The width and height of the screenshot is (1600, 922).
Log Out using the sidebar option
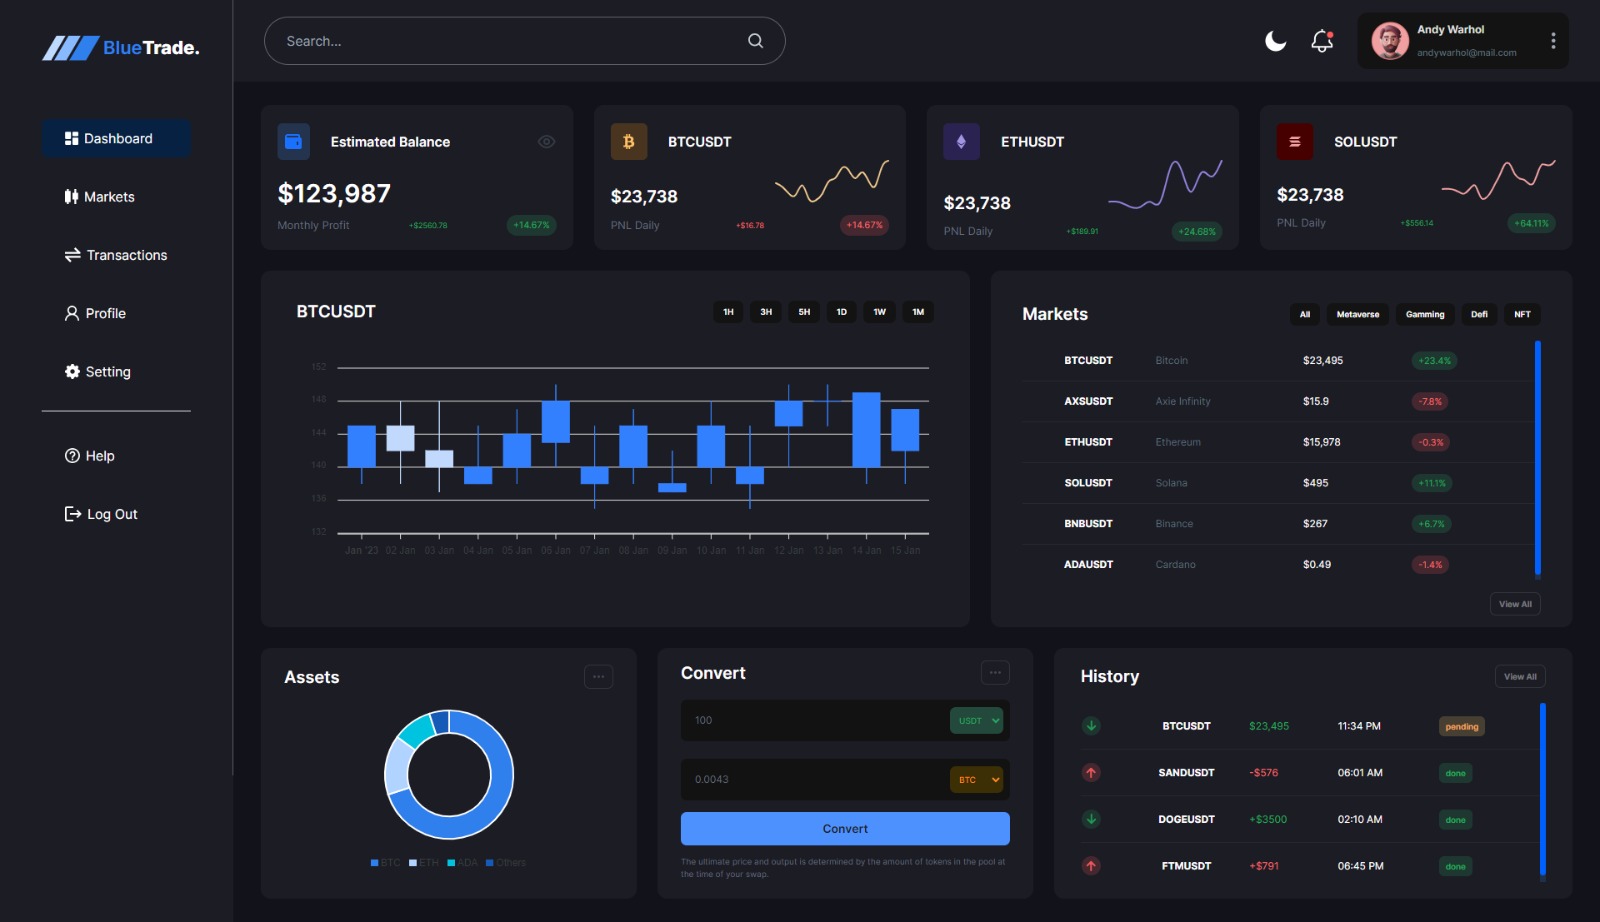[101, 513]
